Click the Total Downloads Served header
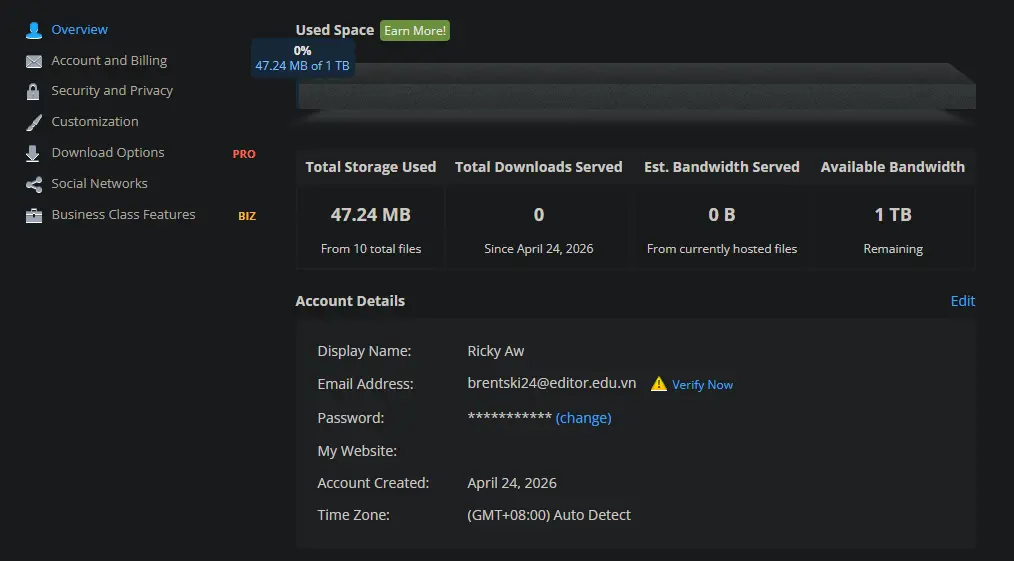Image resolution: width=1014 pixels, height=561 pixels. tap(539, 167)
